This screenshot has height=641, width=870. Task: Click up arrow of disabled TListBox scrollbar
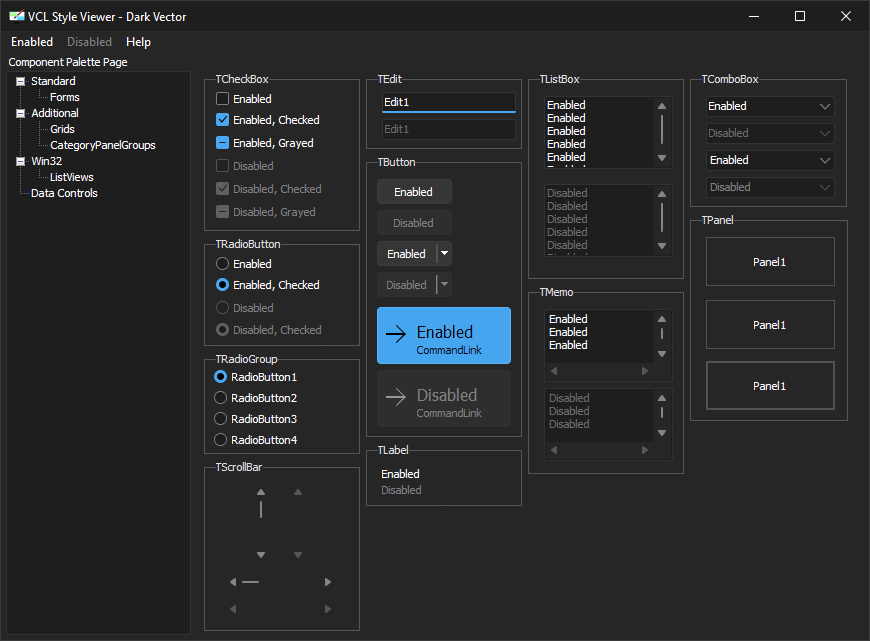661,194
